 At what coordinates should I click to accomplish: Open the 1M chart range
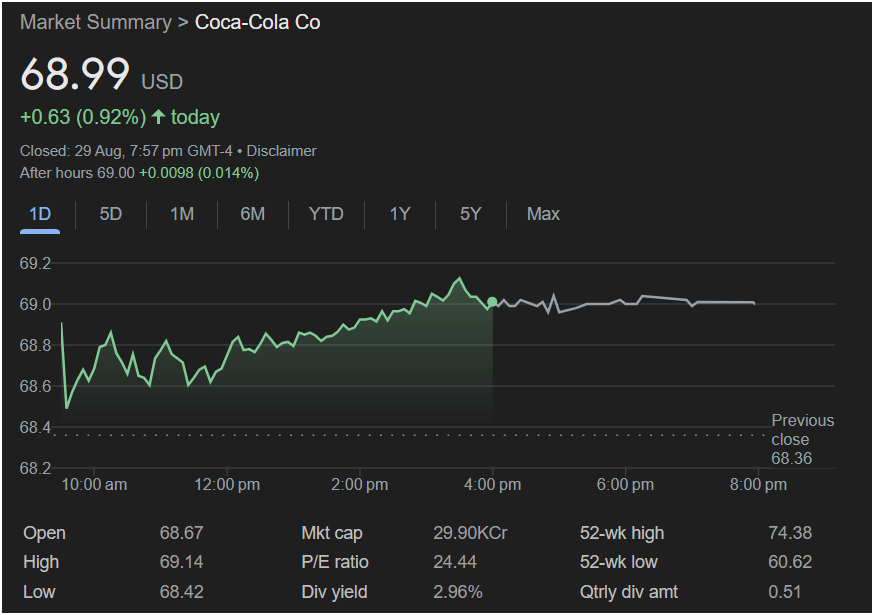pyautogui.click(x=182, y=214)
